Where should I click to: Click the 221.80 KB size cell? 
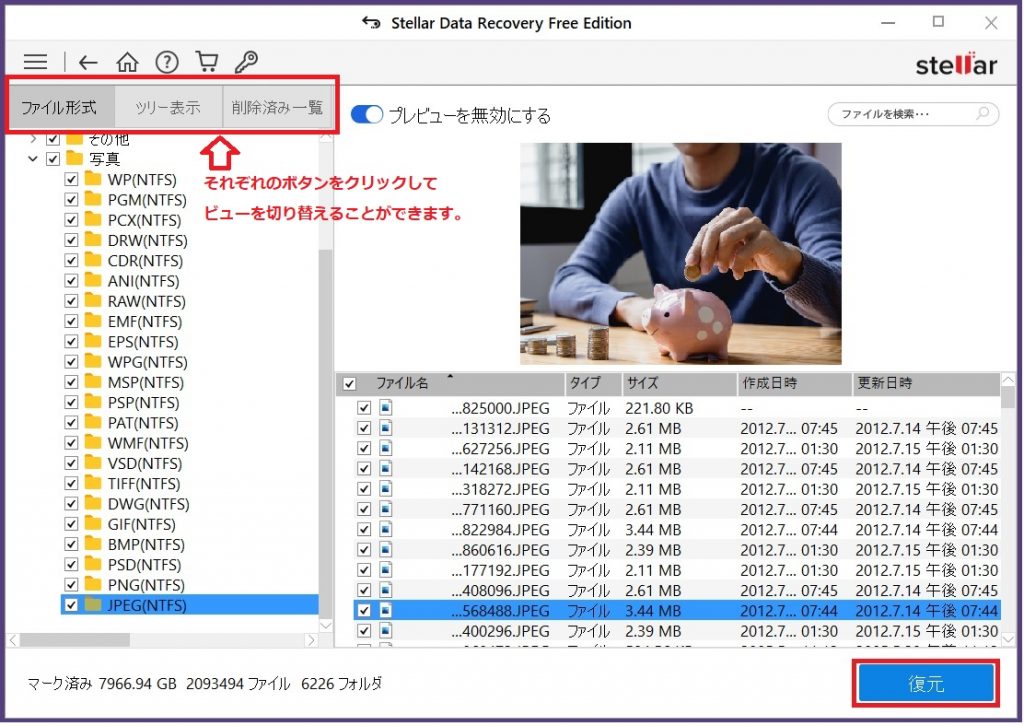(x=659, y=408)
